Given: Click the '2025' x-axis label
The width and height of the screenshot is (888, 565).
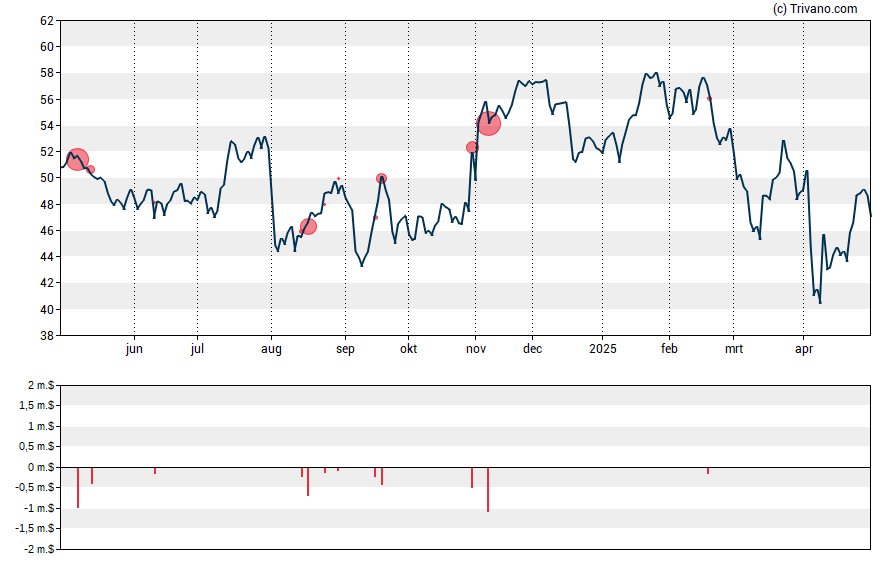Looking at the screenshot, I should (603, 349).
